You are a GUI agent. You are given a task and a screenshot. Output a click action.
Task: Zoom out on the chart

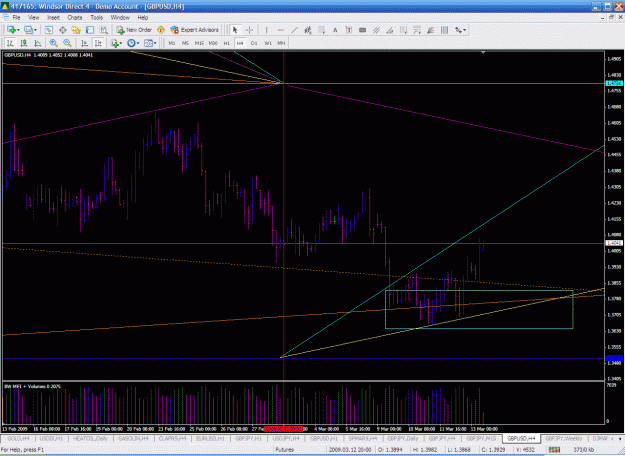(x=67, y=43)
